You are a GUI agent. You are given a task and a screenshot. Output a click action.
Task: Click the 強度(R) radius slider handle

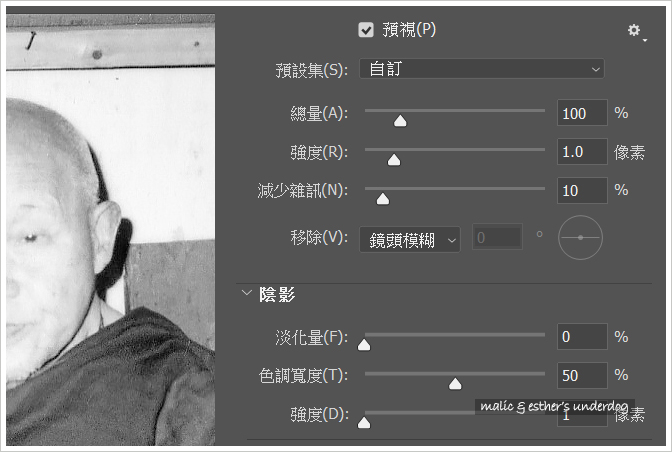tap(394, 160)
